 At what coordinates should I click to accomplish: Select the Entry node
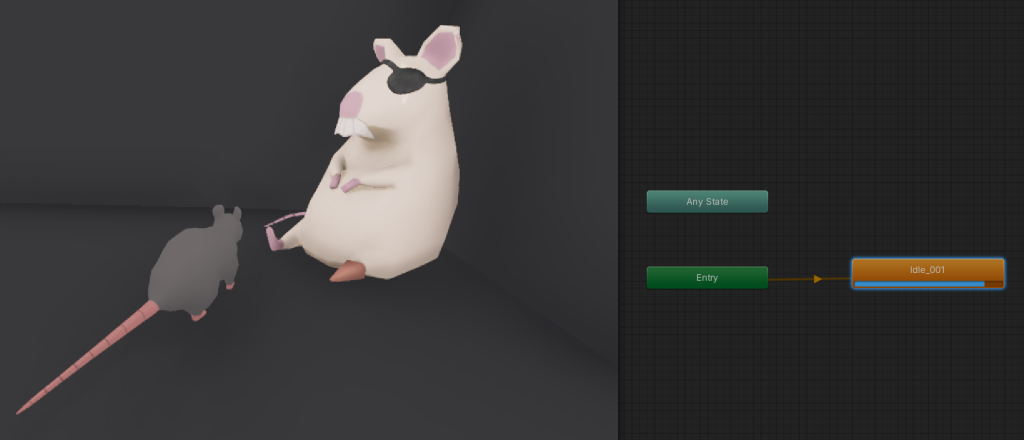pos(707,277)
